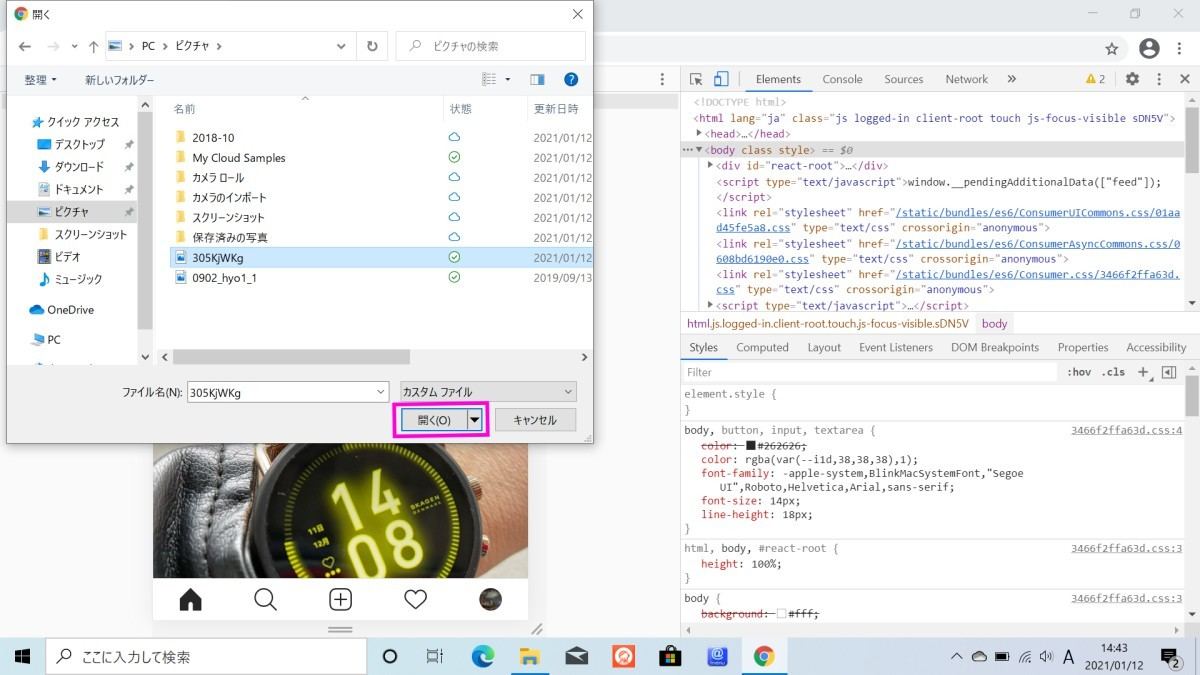Open the recent locations dropdown arrow
Image resolution: width=1200 pixels, height=675 pixels.
coord(74,46)
